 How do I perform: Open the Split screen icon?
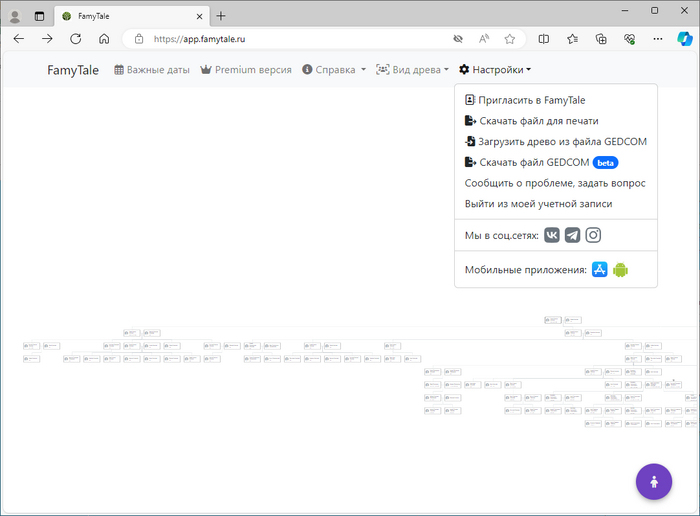point(544,39)
